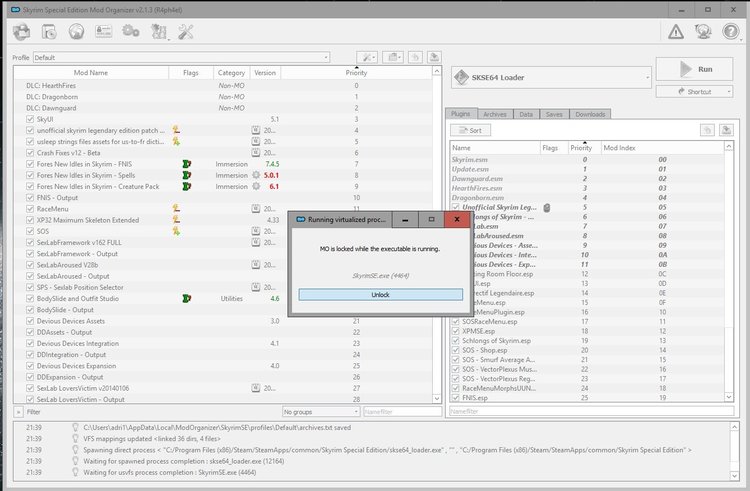
Task: Select the Schlongs of Skyrim.esp plugin row
Action: [x=588, y=340]
